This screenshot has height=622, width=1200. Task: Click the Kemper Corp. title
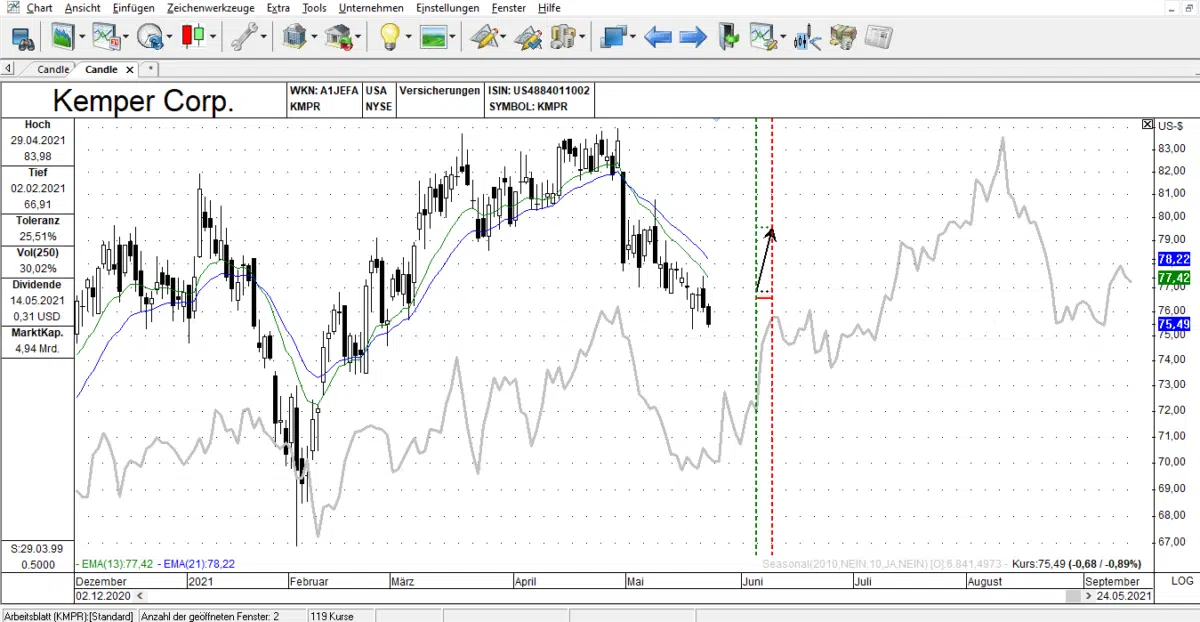143,101
